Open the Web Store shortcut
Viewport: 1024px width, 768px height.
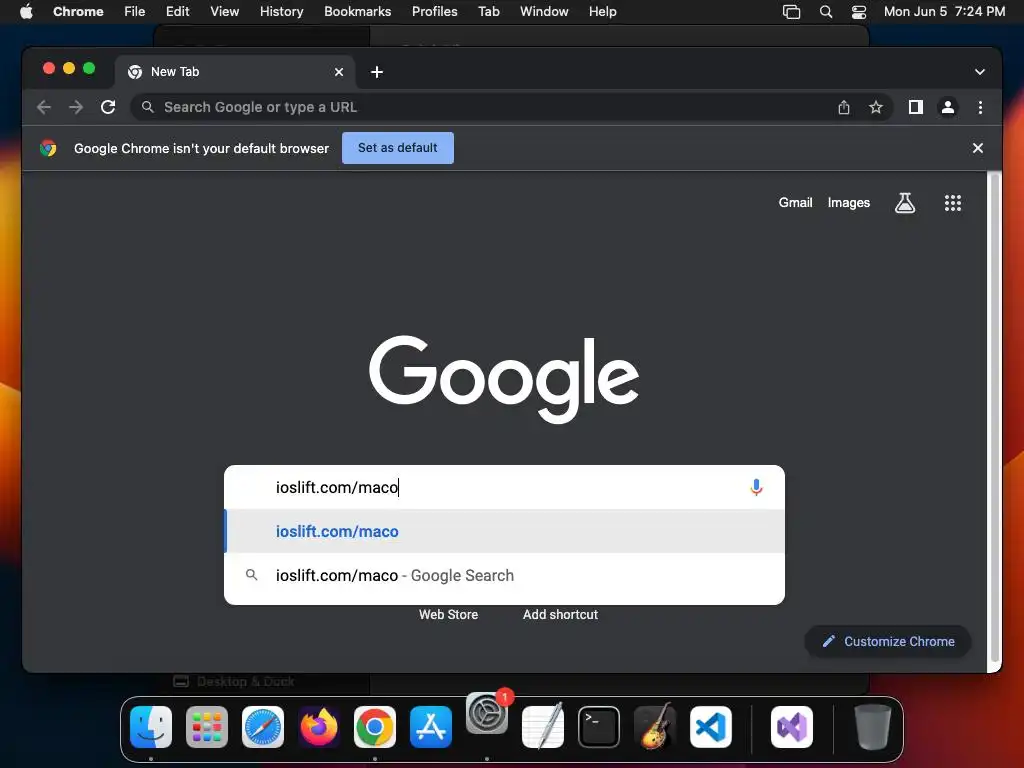click(448, 615)
